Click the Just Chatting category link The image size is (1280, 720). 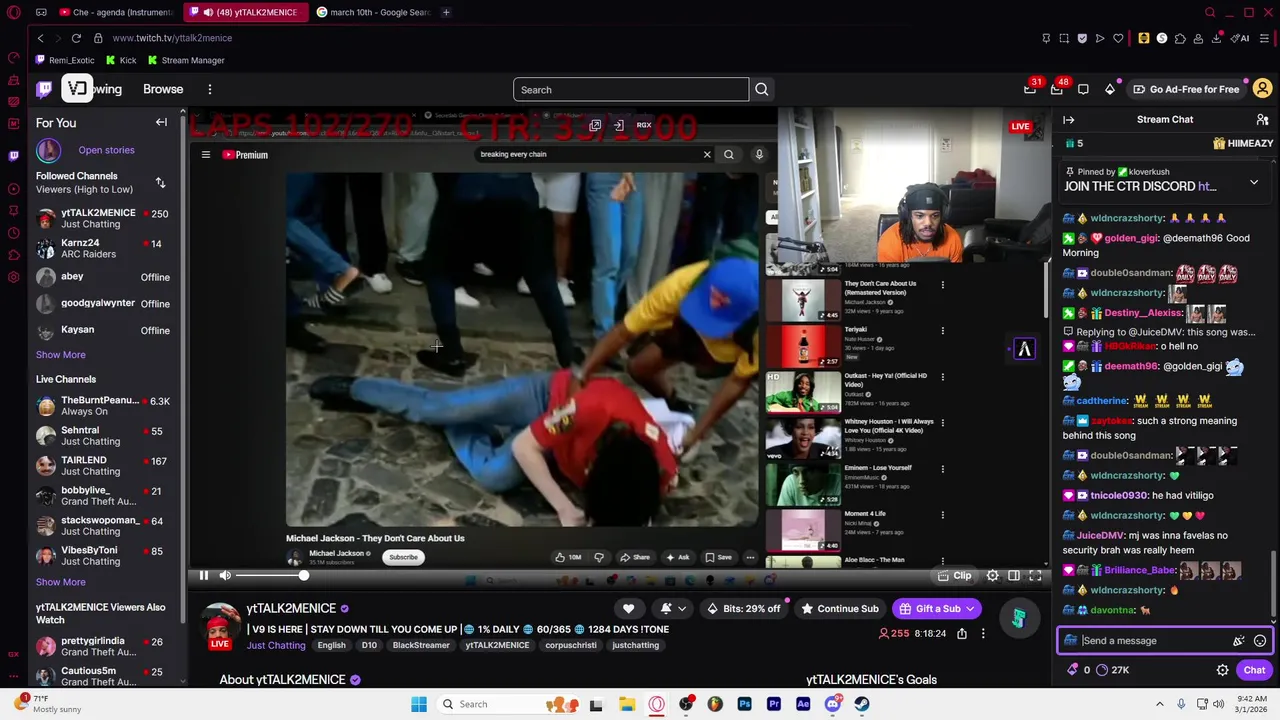(x=276, y=645)
